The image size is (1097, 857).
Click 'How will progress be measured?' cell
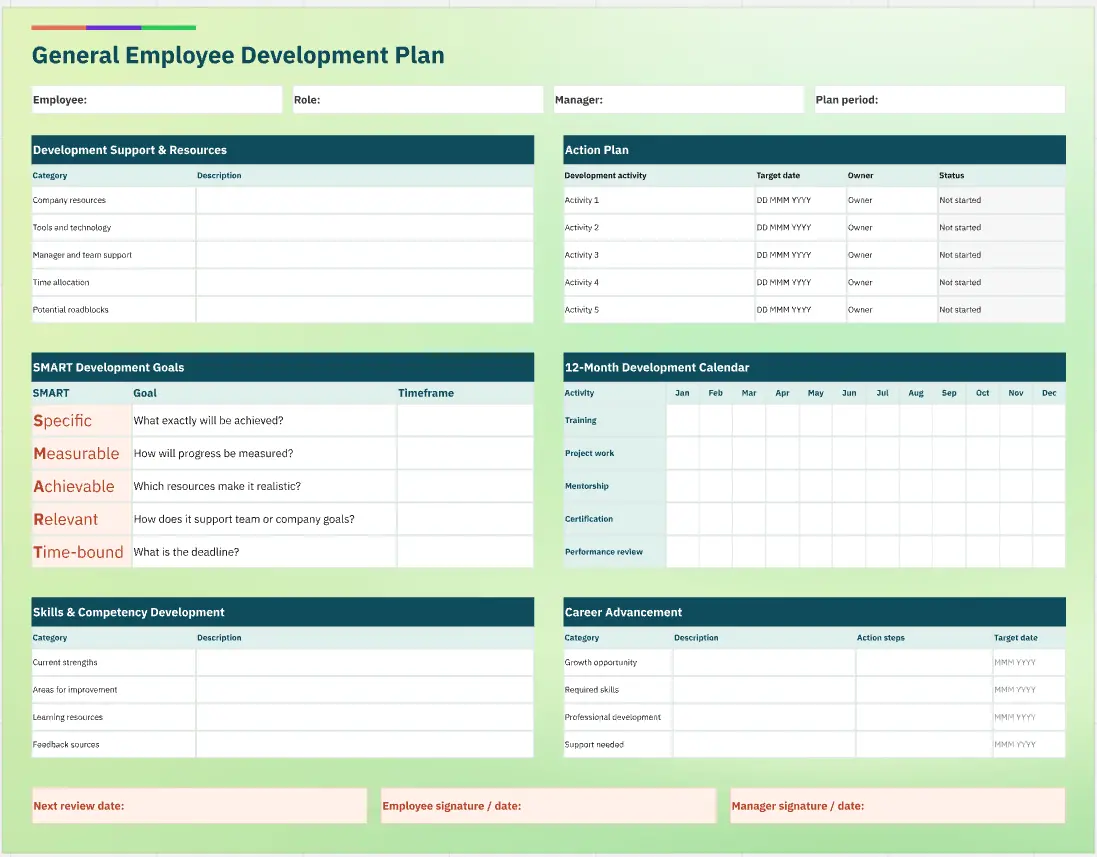pos(264,453)
